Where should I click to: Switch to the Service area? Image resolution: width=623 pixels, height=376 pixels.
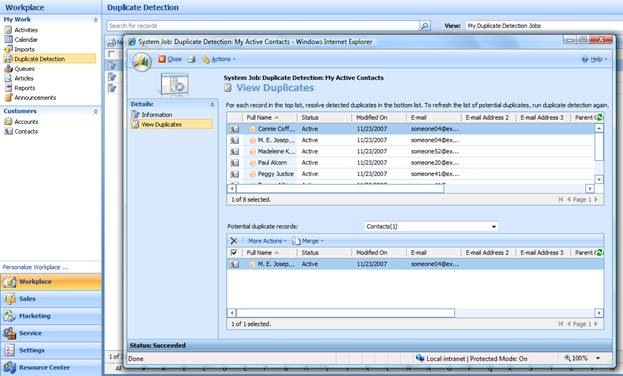click(x=50, y=333)
